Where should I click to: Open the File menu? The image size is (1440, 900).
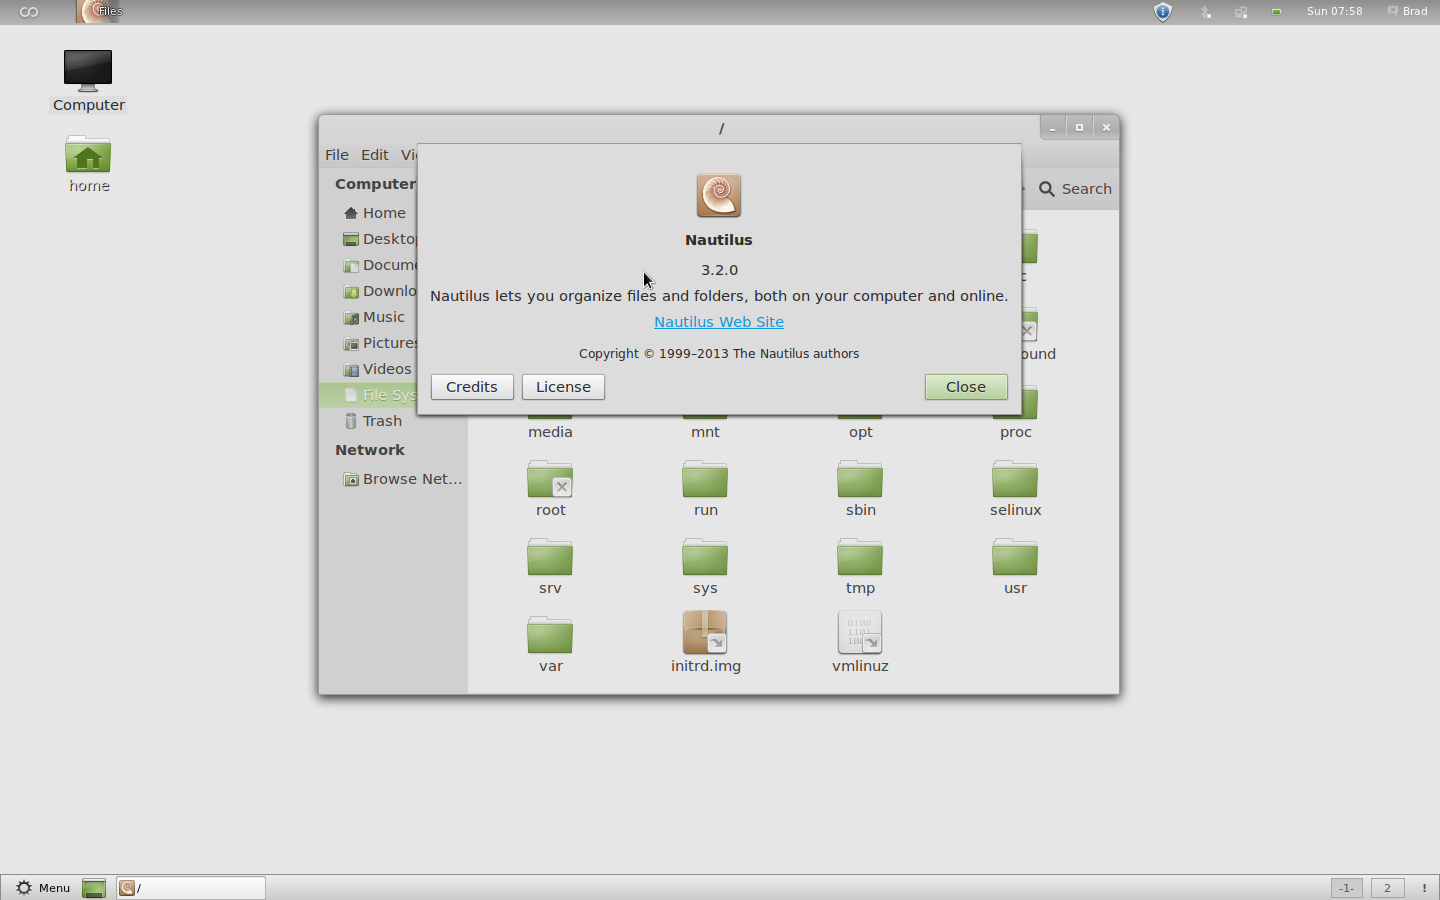click(x=337, y=155)
